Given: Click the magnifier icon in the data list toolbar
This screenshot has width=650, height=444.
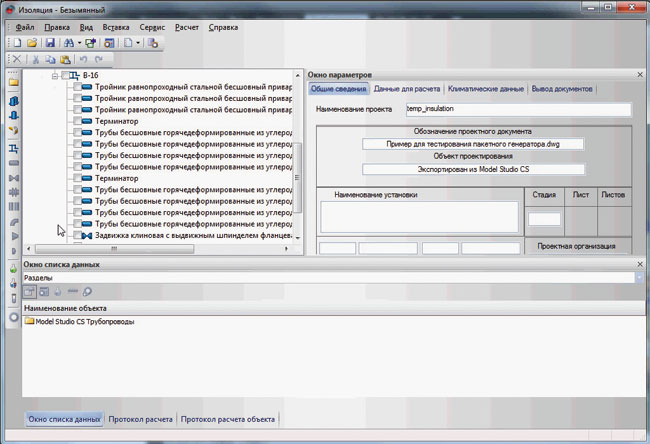Looking at the screenshot, I should pos(88,291).
